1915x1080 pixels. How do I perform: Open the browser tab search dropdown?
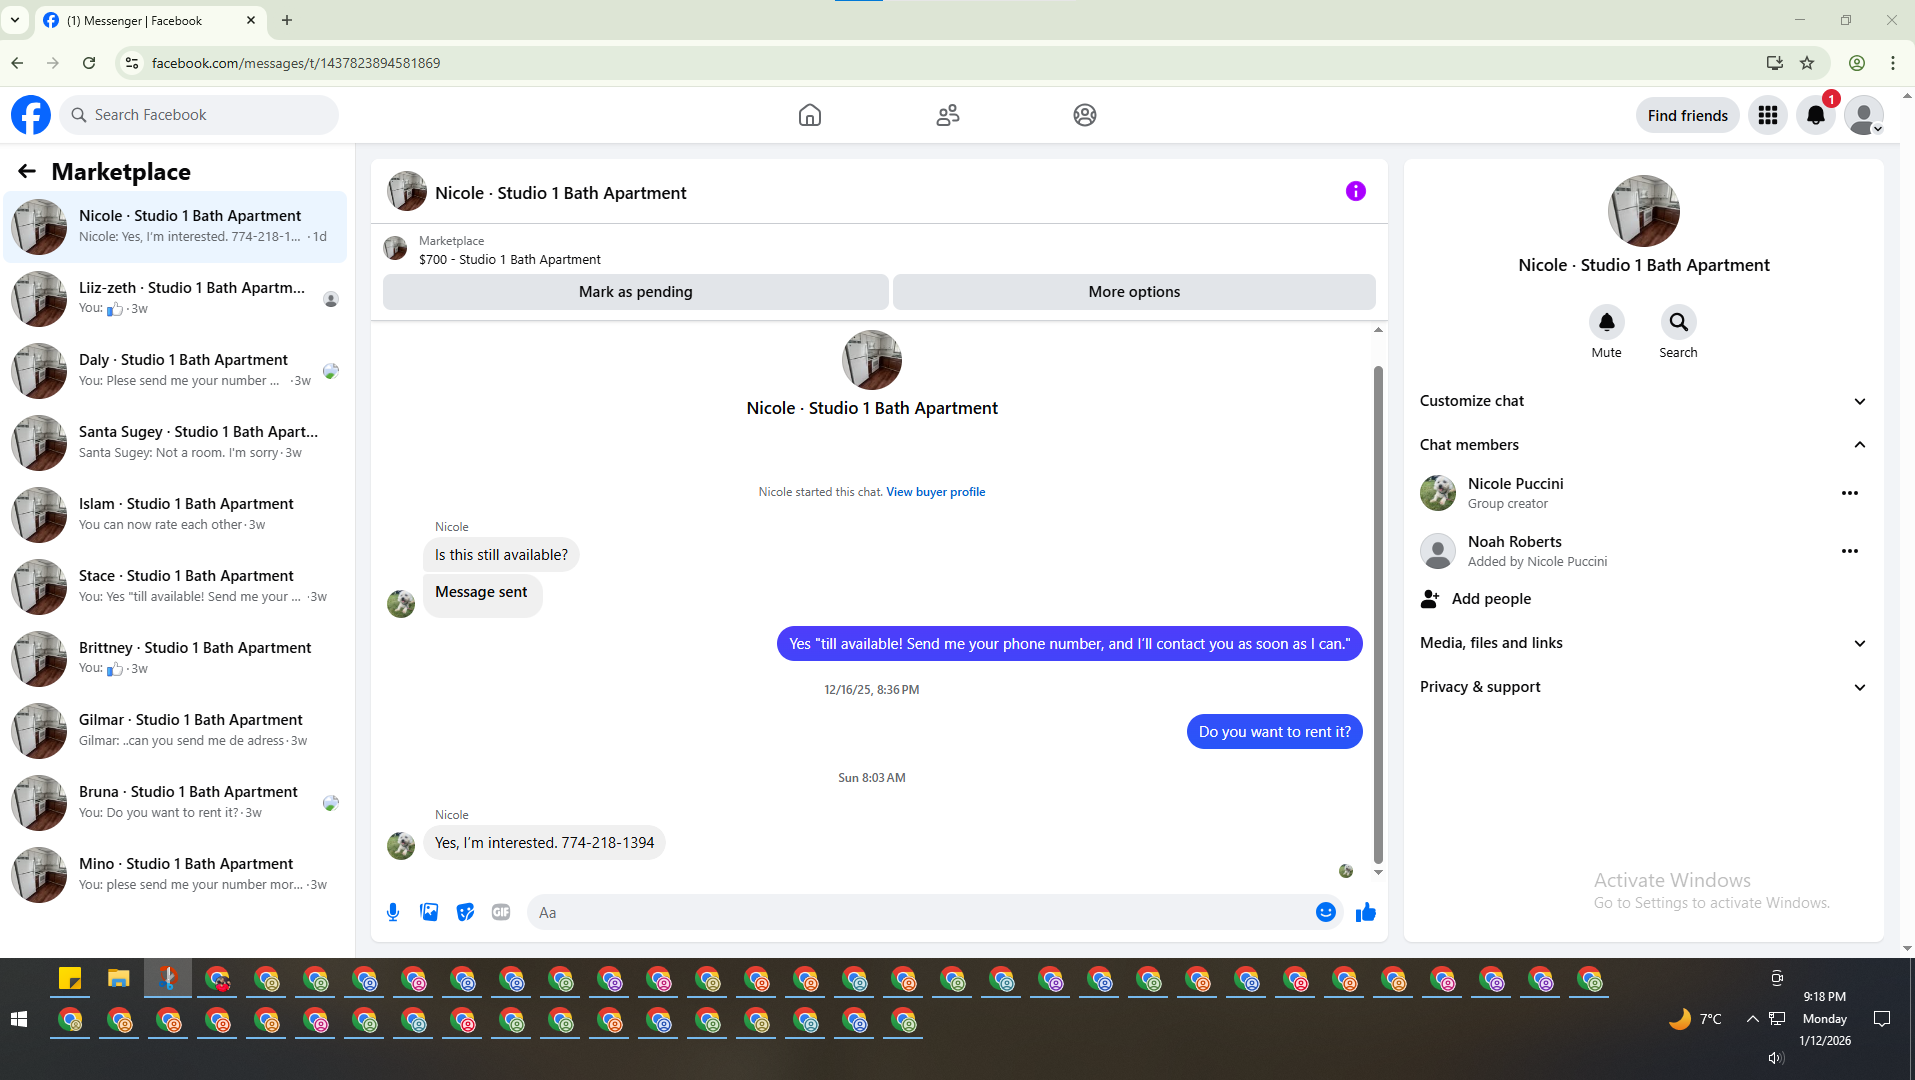point(15,20)
